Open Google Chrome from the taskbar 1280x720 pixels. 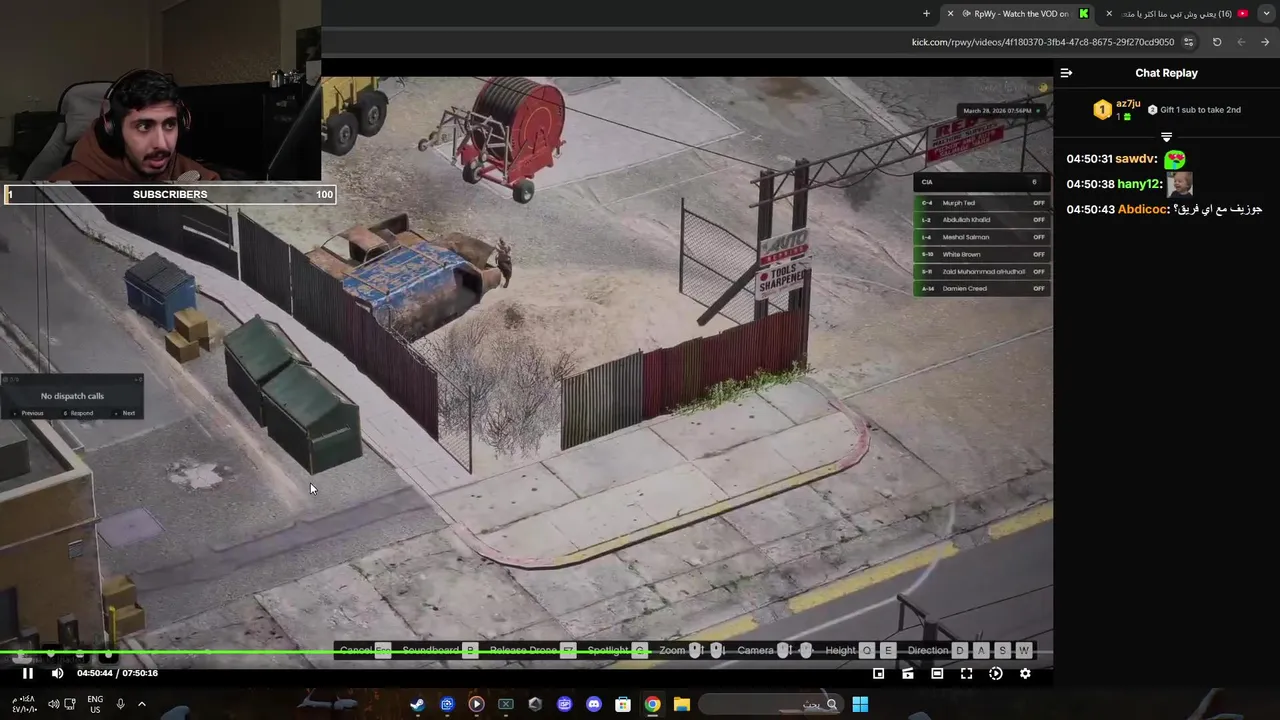pyautogui.click(x=652, y=704)
